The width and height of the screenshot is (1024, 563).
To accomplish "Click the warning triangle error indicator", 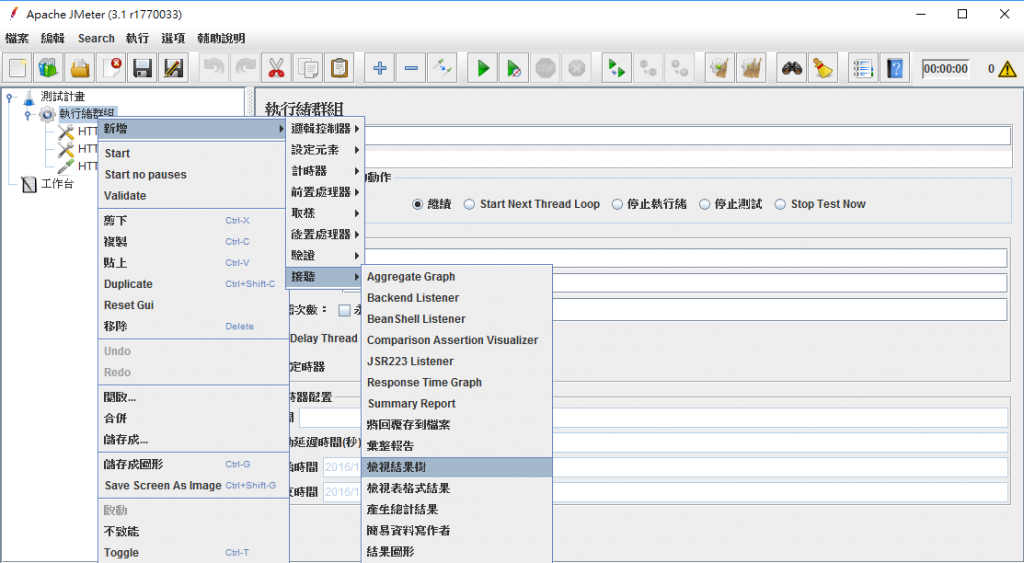I will click(1007, 69).
